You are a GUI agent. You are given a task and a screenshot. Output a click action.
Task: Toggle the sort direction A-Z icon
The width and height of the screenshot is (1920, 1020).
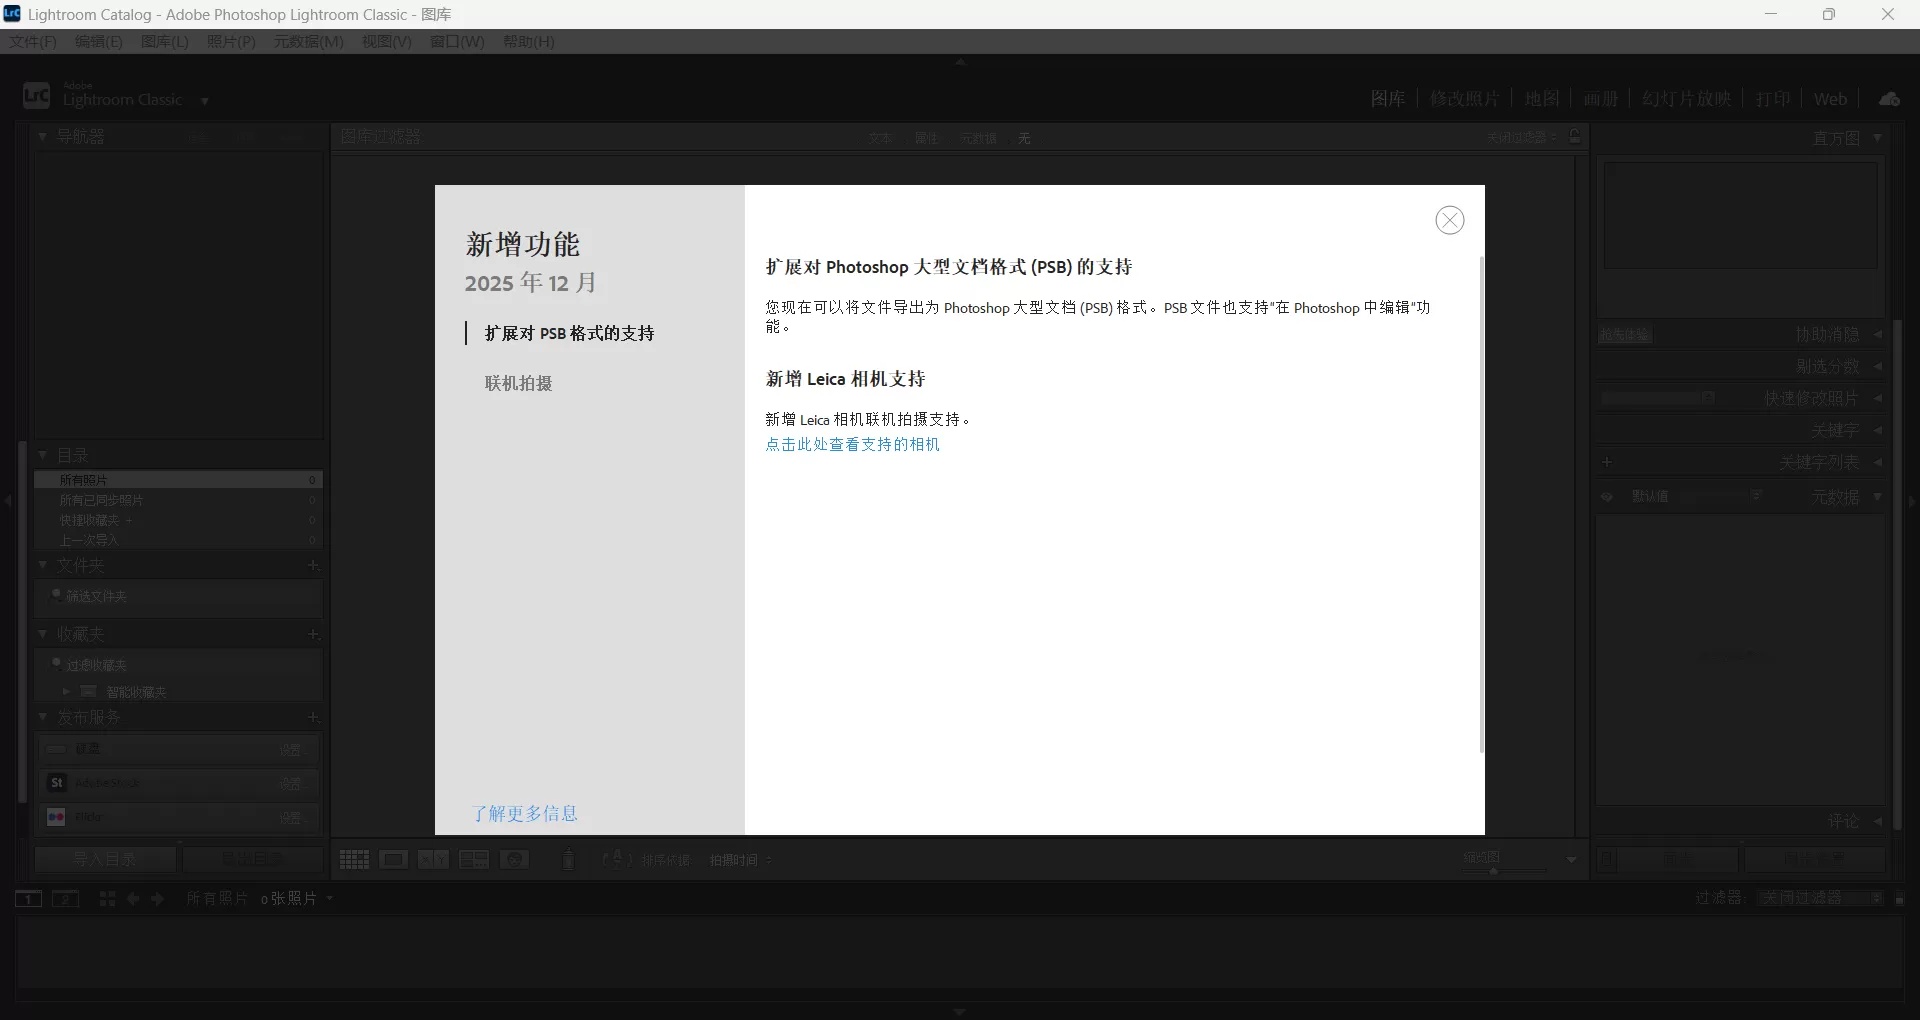pyautogui.click(x=616, y=860)
